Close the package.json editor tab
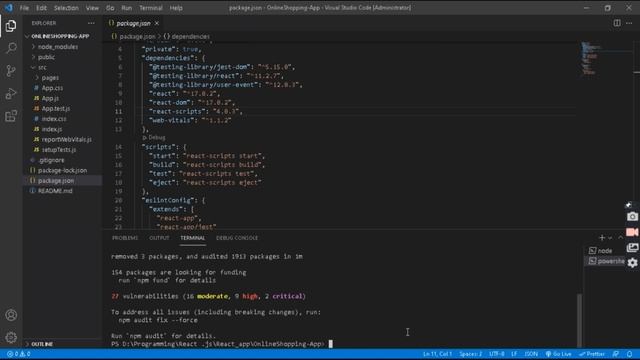 157,23
